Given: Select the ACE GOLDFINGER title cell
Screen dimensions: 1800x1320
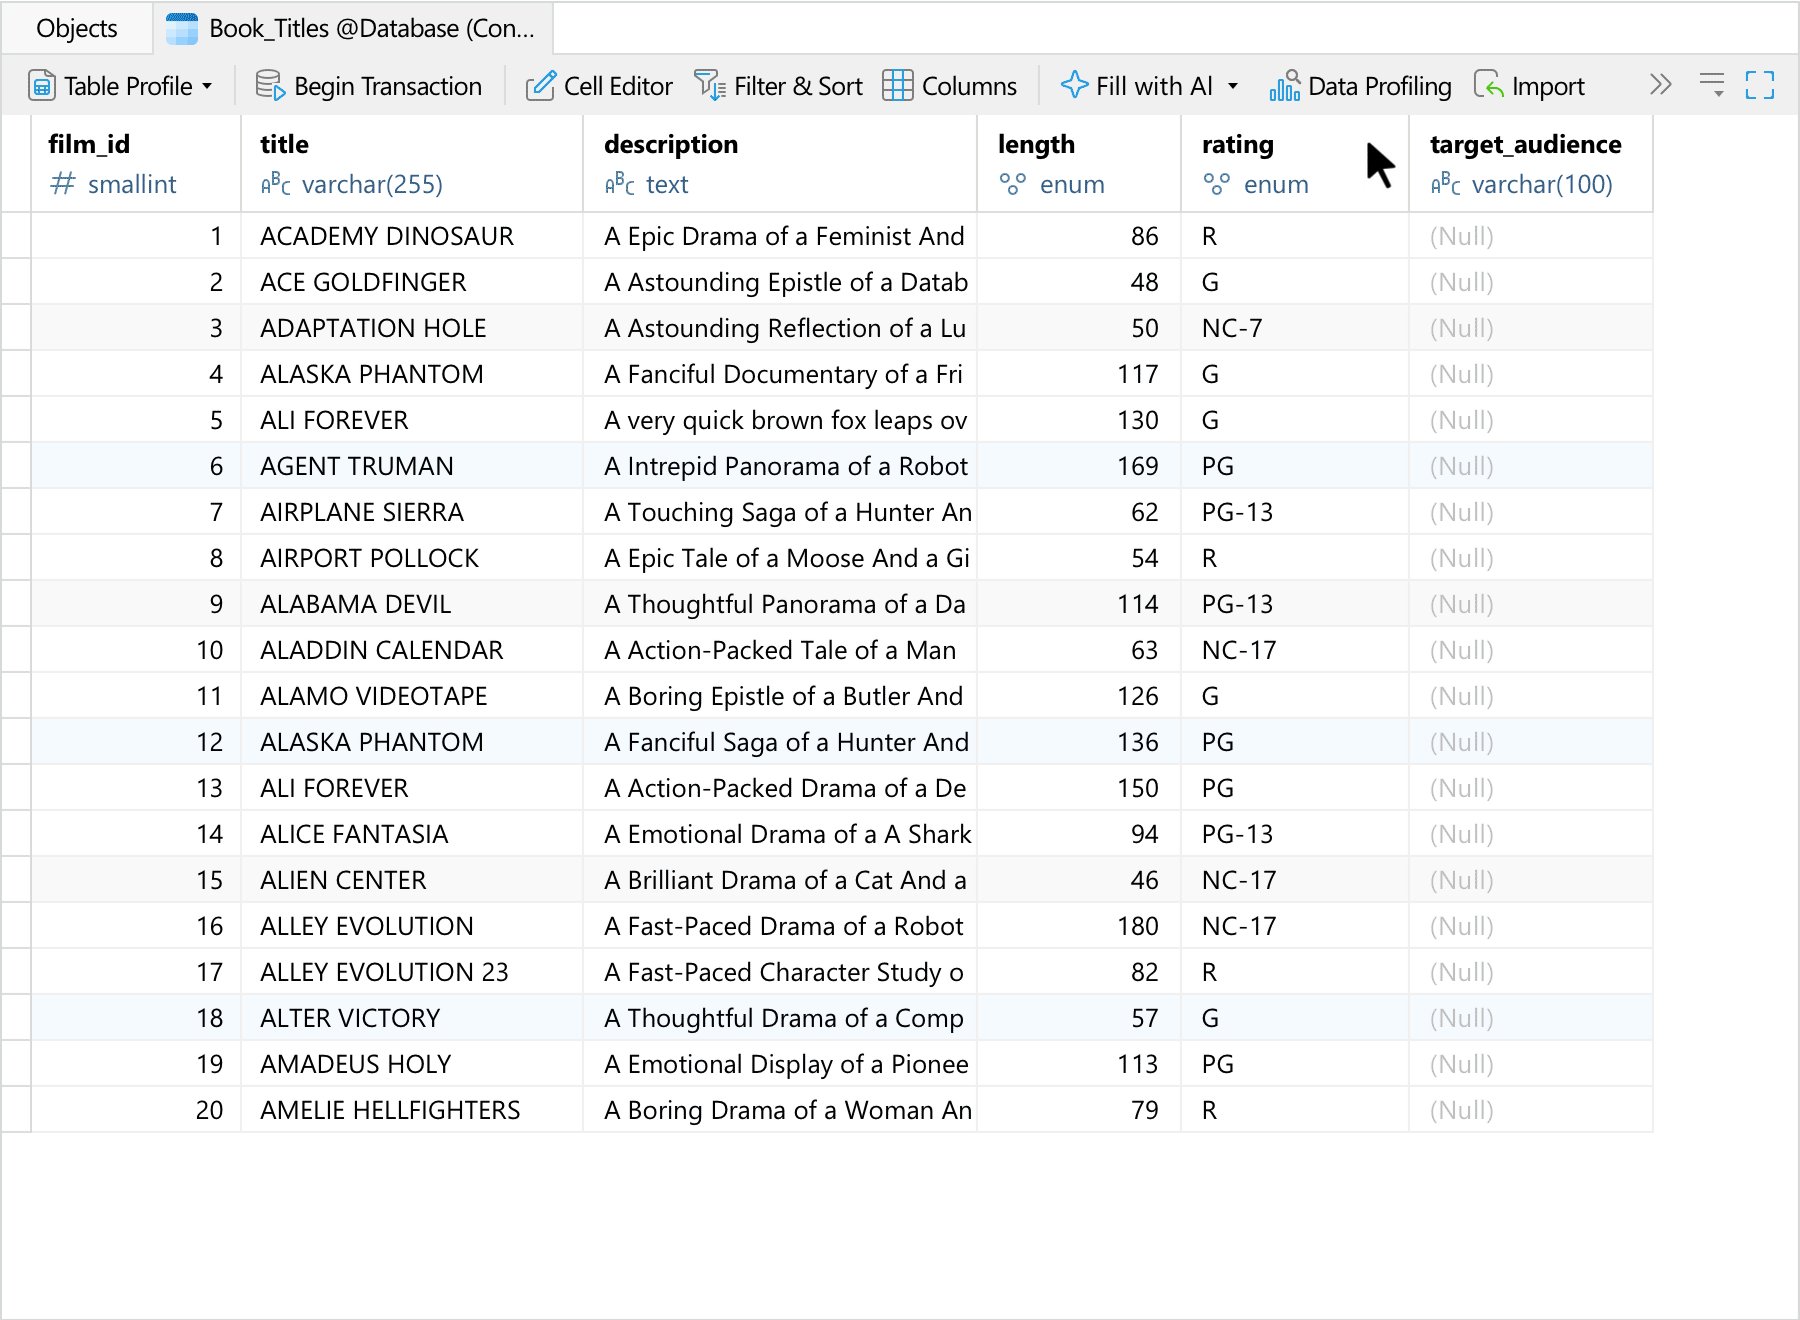Looking at the screenshot, I should point(412,282).
